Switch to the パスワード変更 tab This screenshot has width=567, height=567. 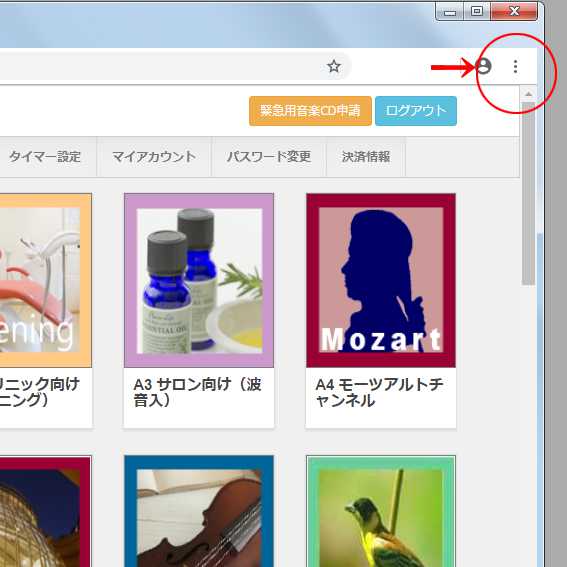point(269,157)
